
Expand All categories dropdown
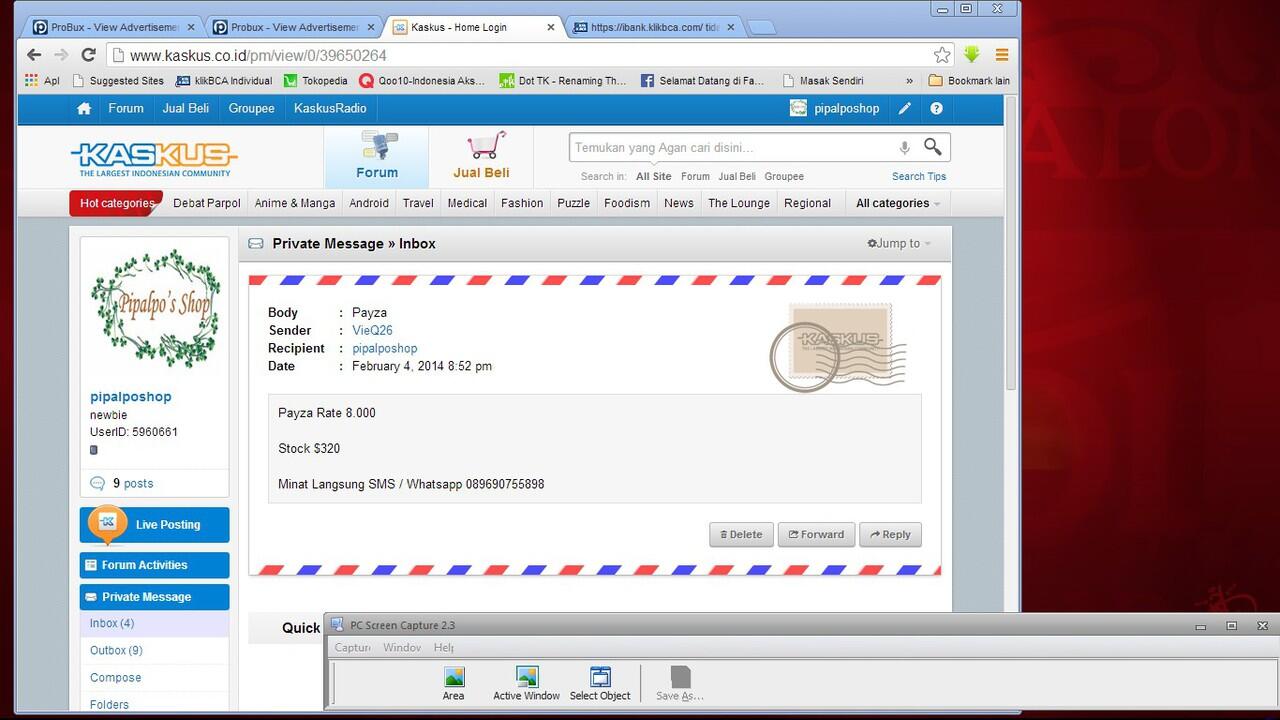pos(898,203)
